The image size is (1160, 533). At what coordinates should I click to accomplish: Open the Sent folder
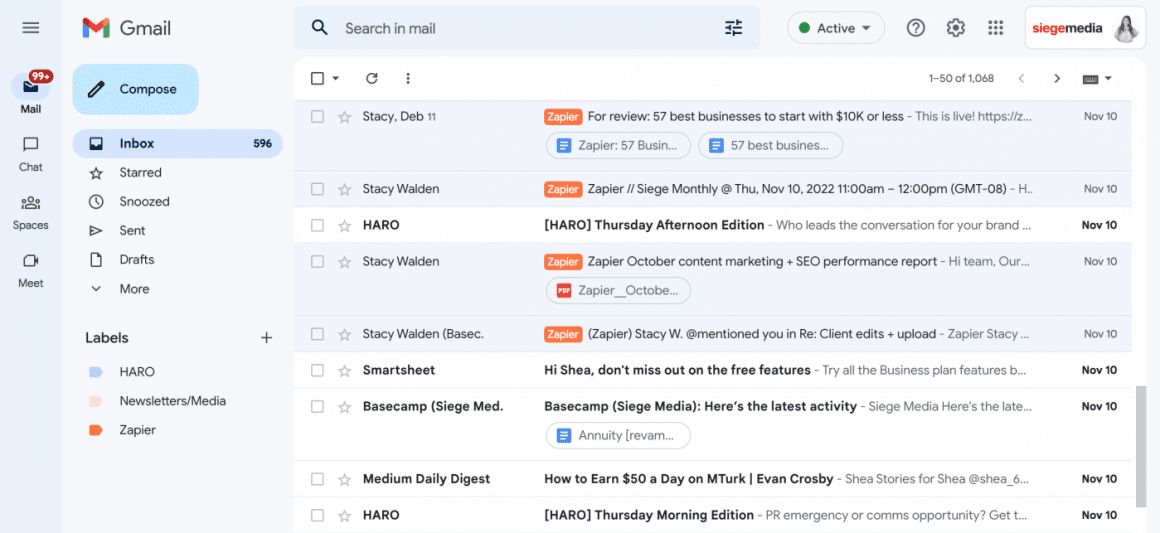pyautogui.click(x=132, y=230)
